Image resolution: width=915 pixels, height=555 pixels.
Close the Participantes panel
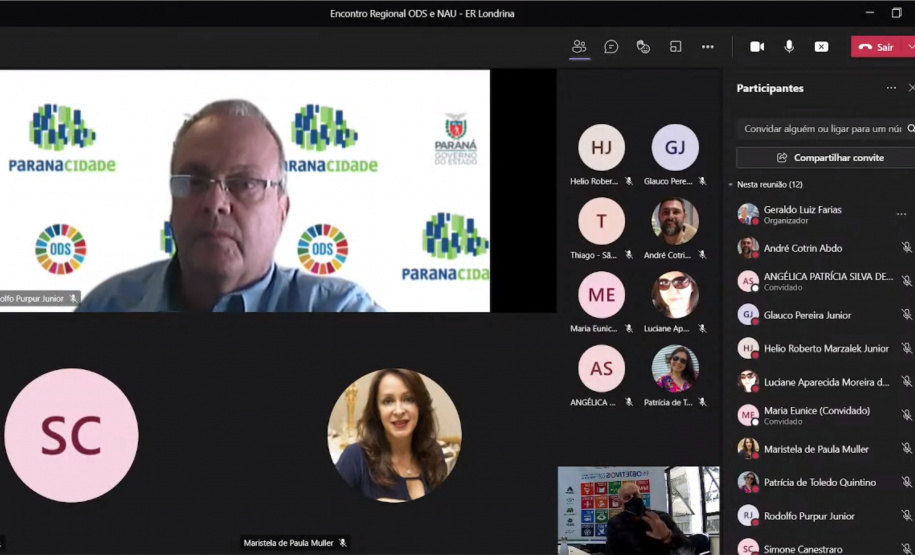pos(911,88)
